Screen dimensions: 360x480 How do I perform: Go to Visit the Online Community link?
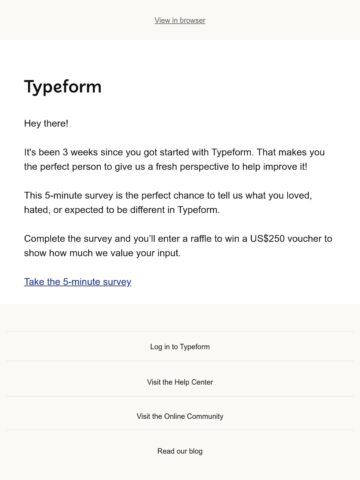click(x=180, y=416)
